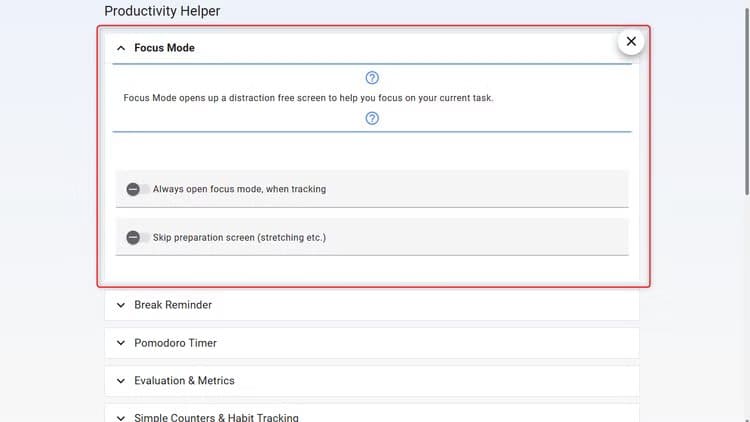Click the Focus Mode section title
750x422 pixels.
point(164,48)
